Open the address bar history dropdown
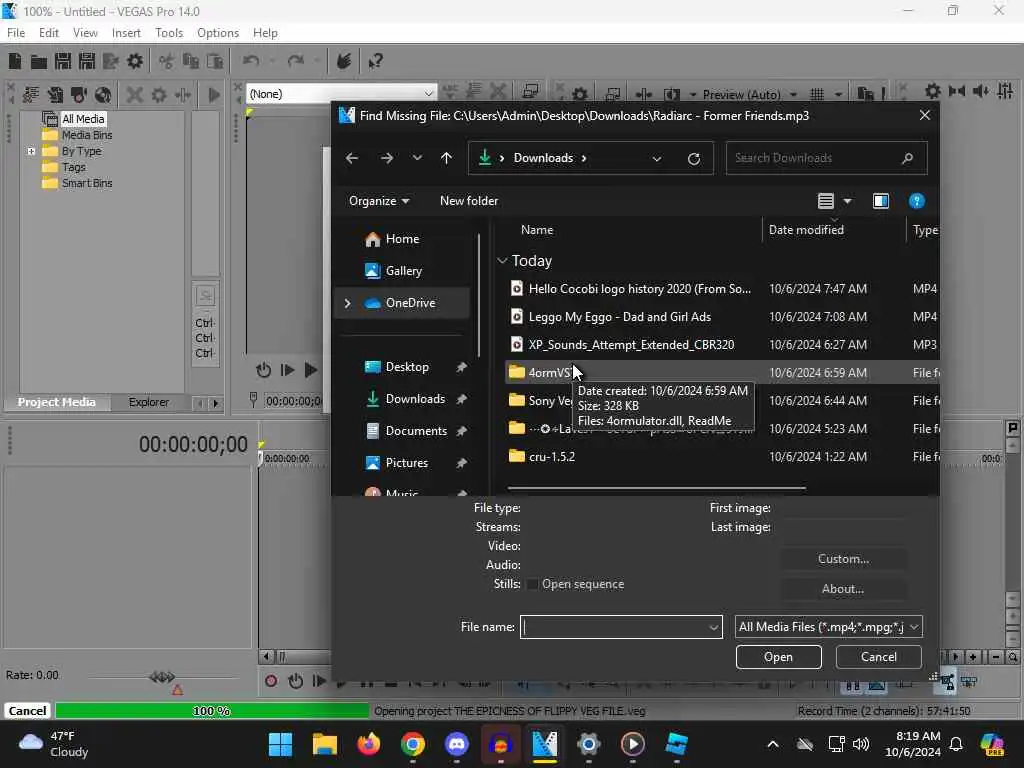This screenshot has width=1024, height=768. 656,158
